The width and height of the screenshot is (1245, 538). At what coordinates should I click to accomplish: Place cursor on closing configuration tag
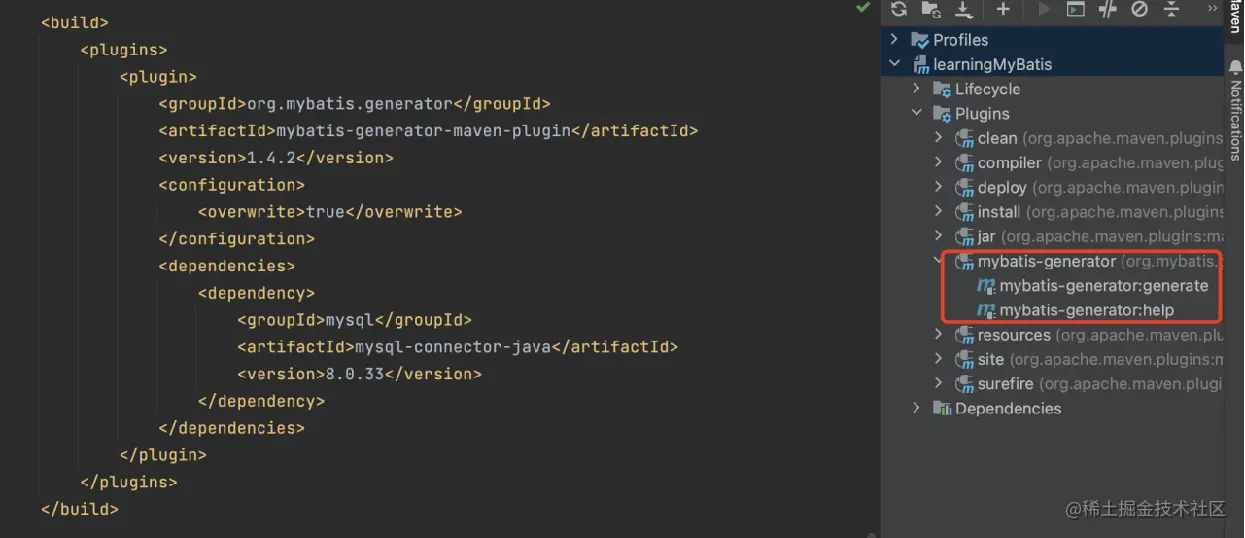pos(236,239)
